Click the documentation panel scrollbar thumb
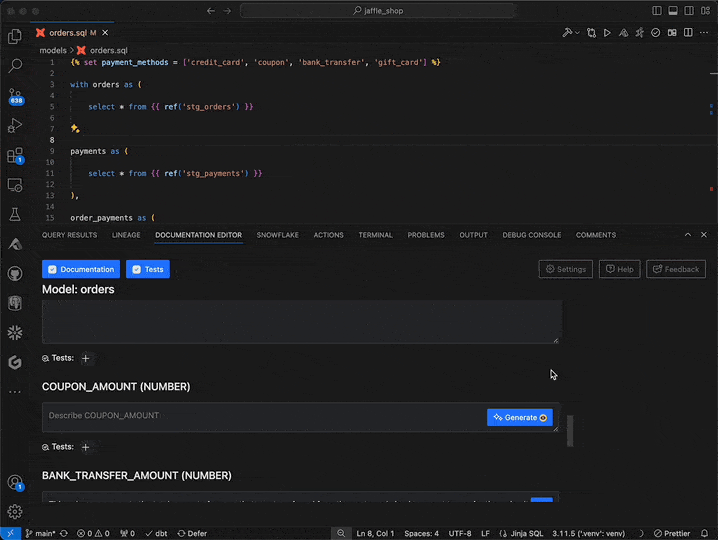This screenshot has width=718, height=540. (570, 431)
